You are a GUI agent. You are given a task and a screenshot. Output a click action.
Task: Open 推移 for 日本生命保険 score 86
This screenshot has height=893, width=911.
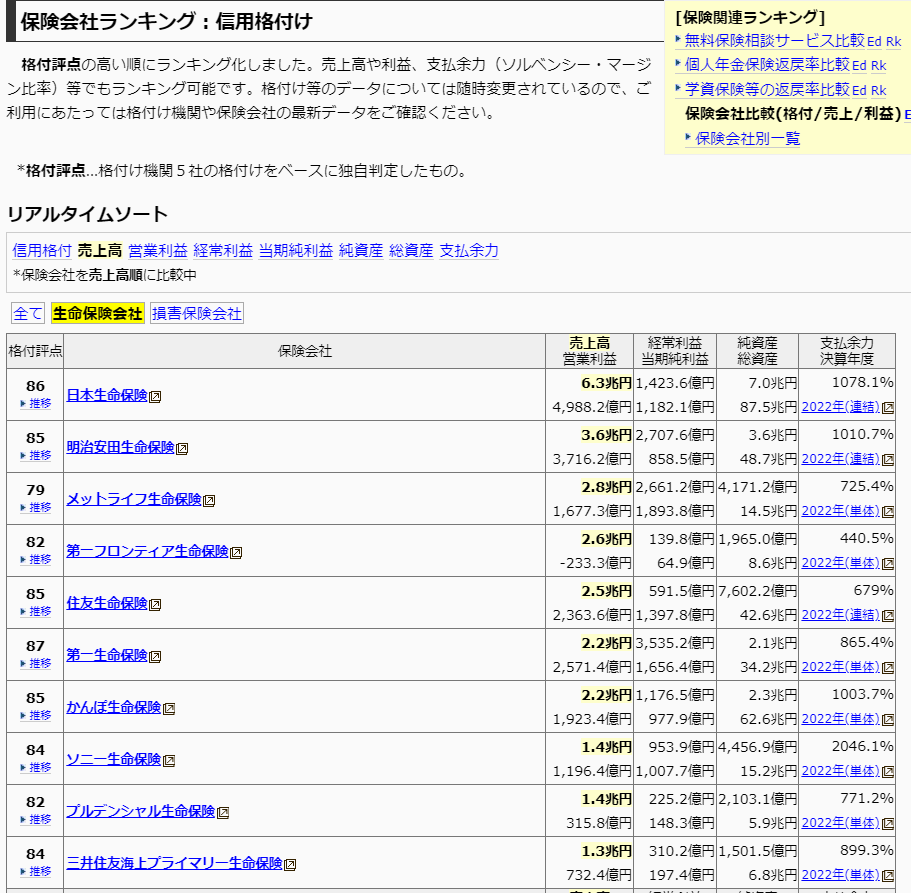click(x=35, y=403)
